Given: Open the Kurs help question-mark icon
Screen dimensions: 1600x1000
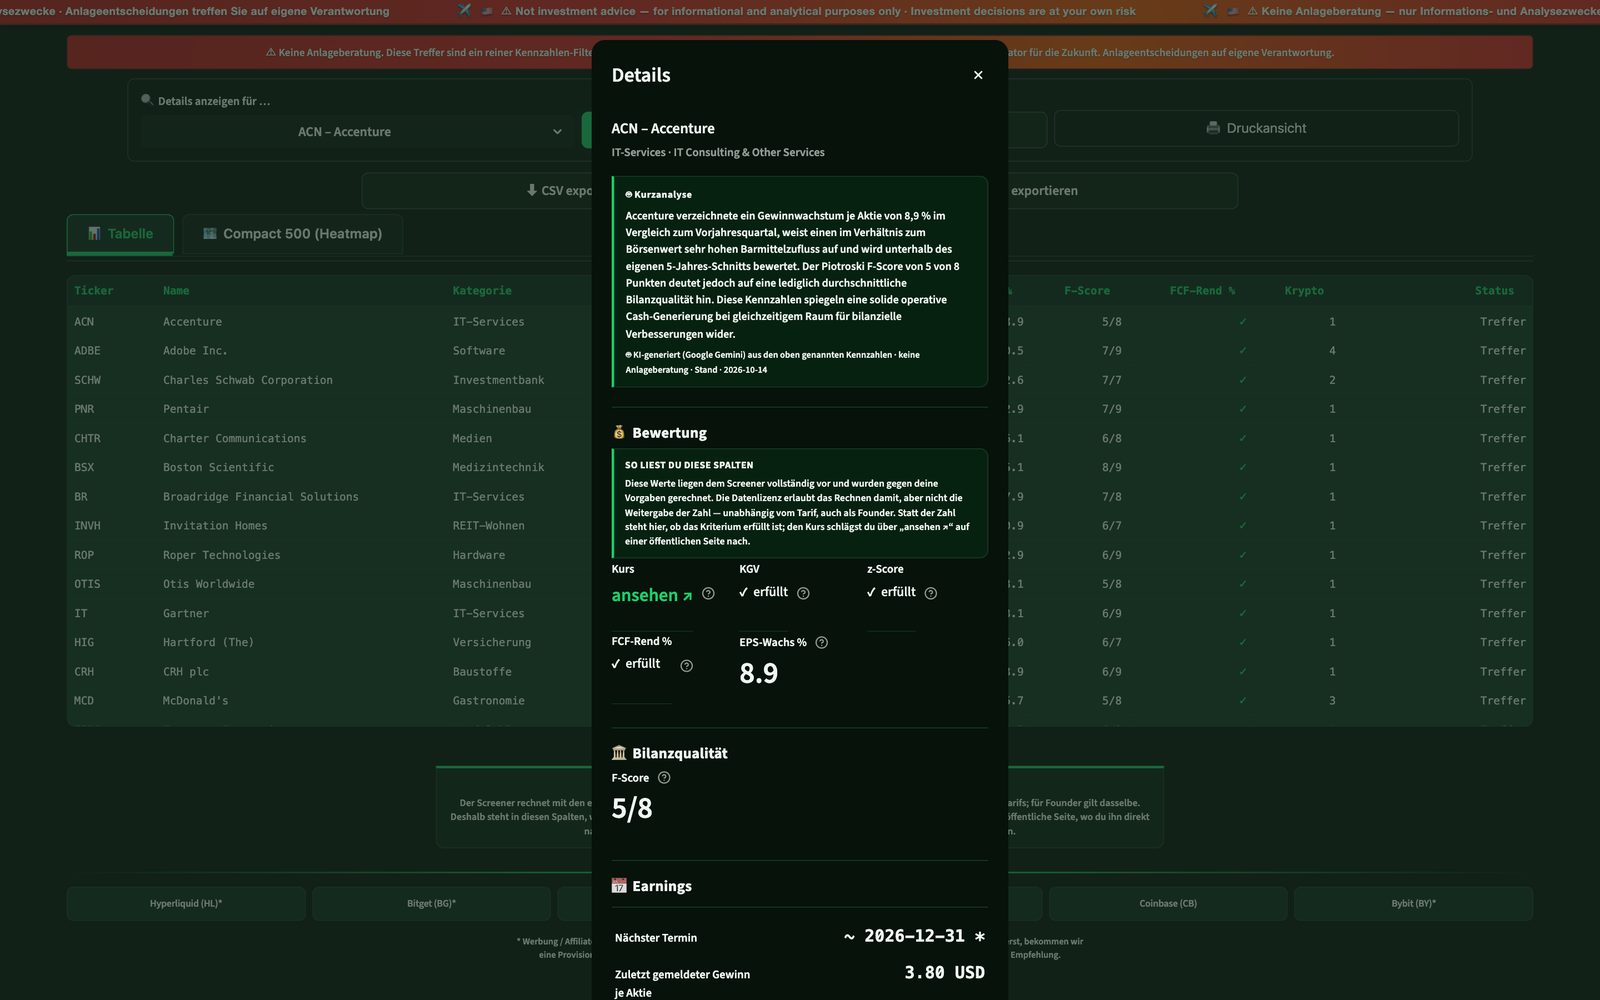Looking at the screenshot, I should (x=708, y=593).
